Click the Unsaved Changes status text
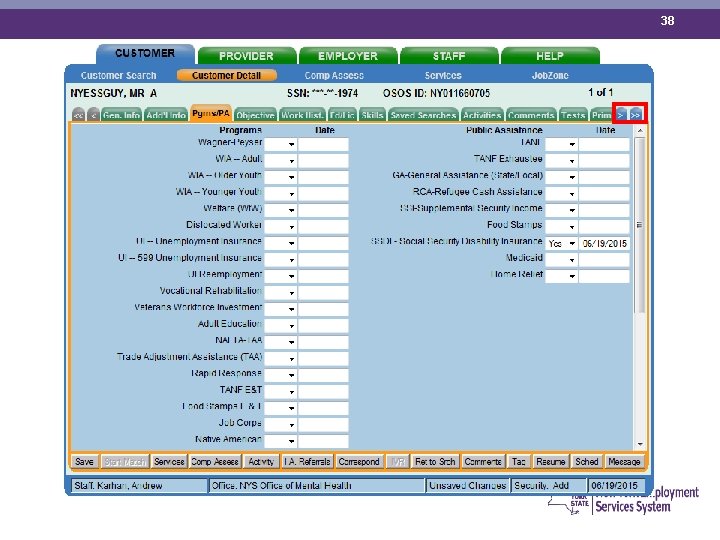Image resolution: width=720 pixels, height=540 pixels. coord(467,485)
